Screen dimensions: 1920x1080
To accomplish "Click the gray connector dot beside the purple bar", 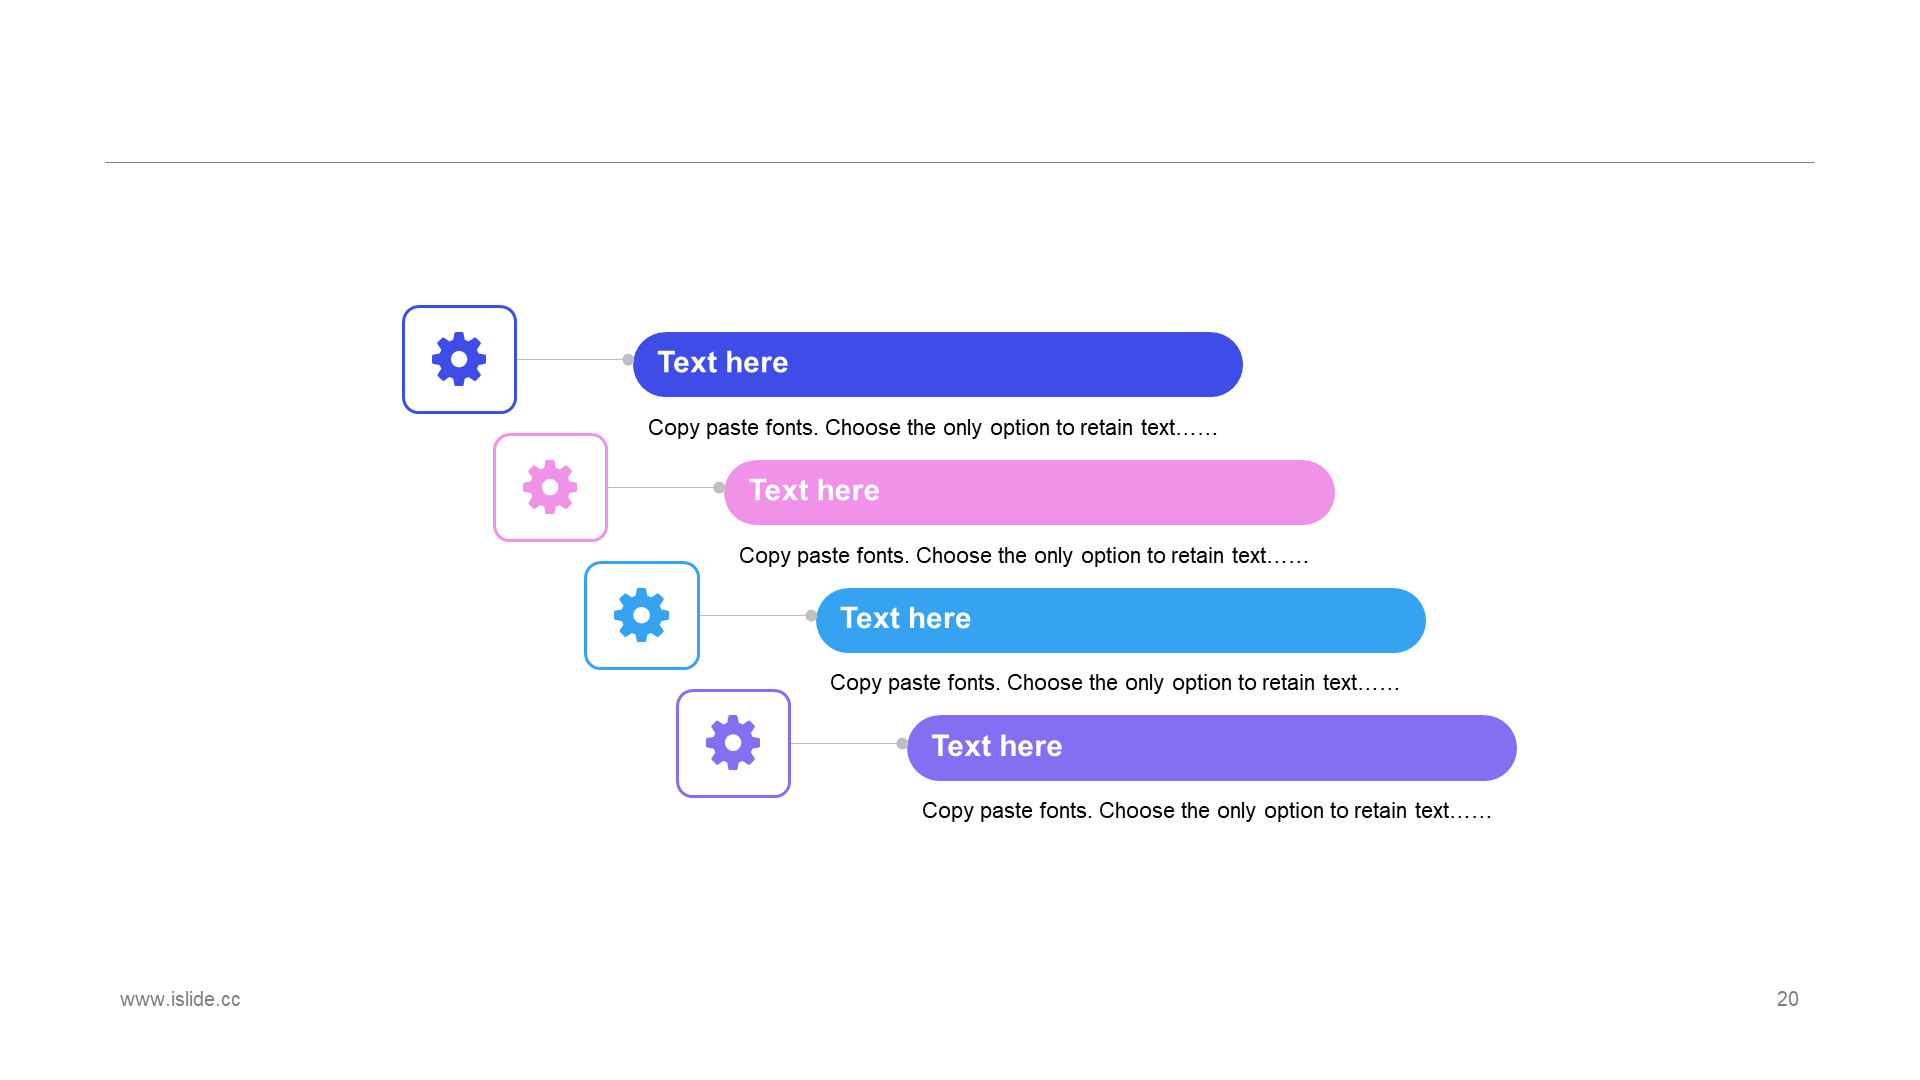I will pos(902,743).
